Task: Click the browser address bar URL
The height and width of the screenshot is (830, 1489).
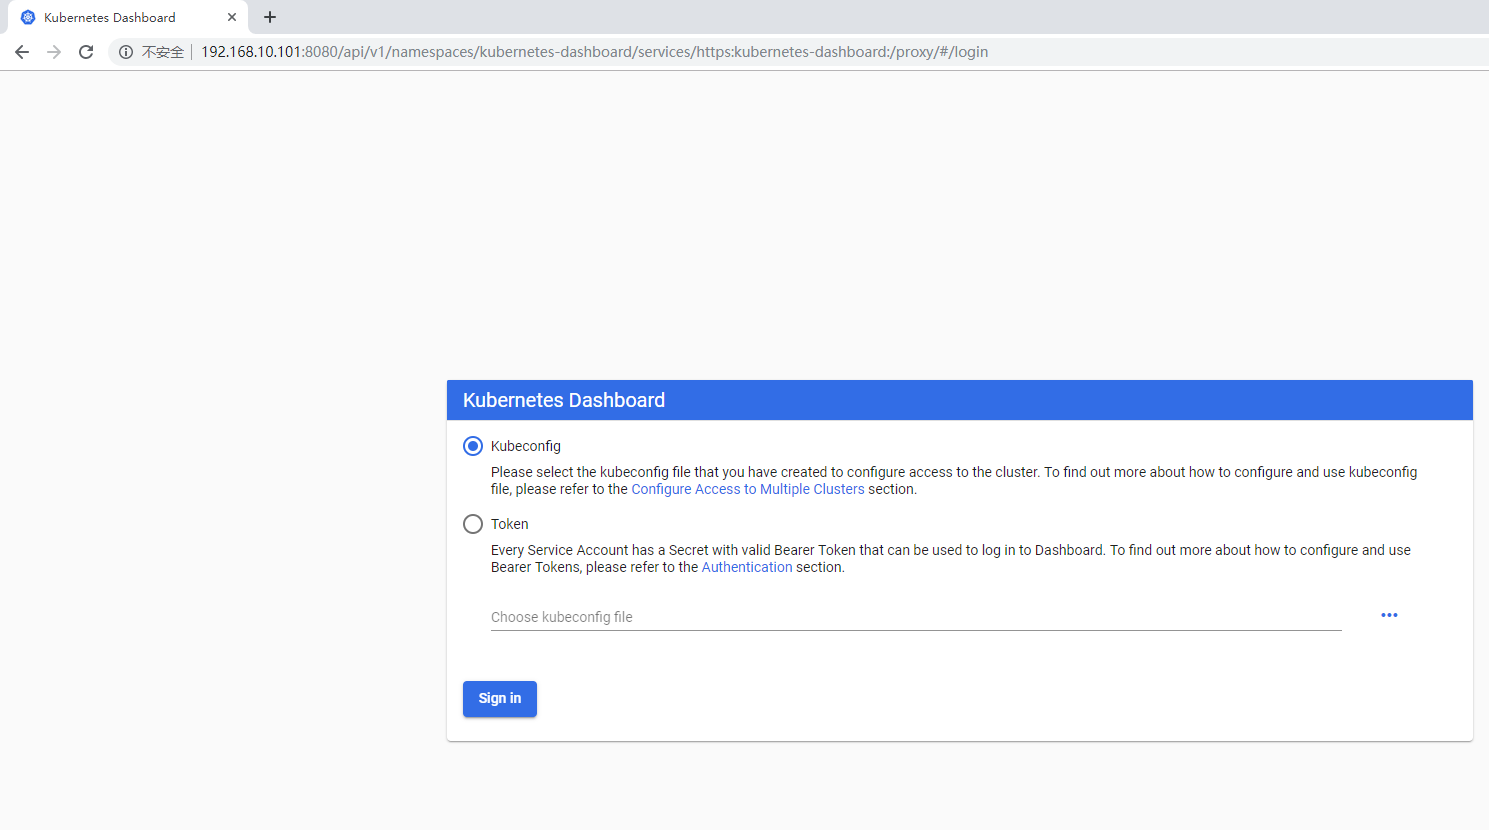Action: 594,52
